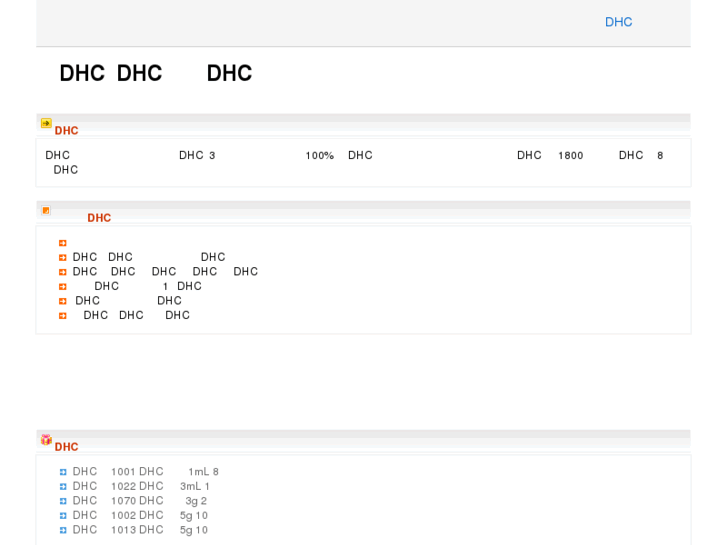Click the yellow arrow icon beside first DHC header
Image resolution: width=727 pixels, height=545 pixels.
coord(46,123)
